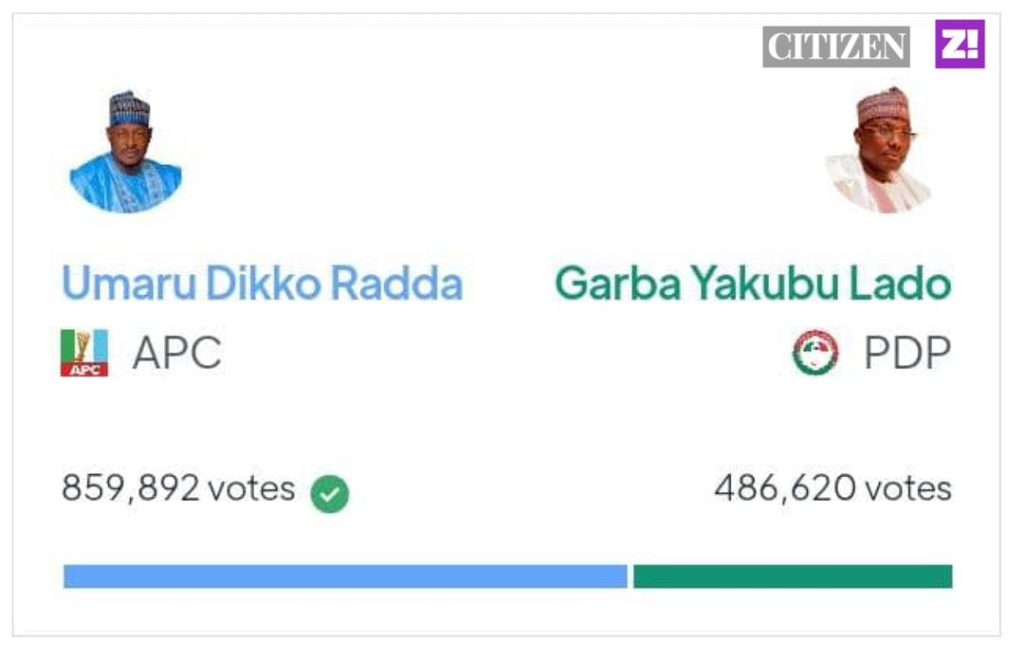
Task: Select the Umaru Dikko Radda name link
Action: tap(262, 284)
